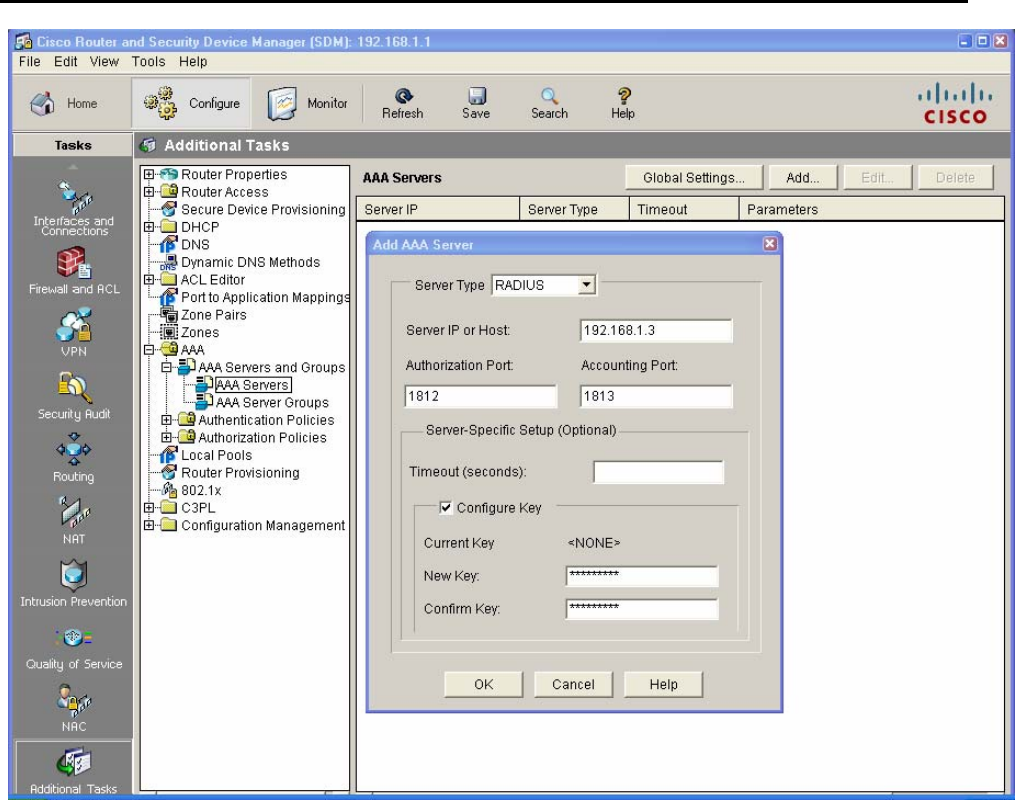Select Zones in the tree
Viewport: 1015px width, 800px height.
coord(200,333)
